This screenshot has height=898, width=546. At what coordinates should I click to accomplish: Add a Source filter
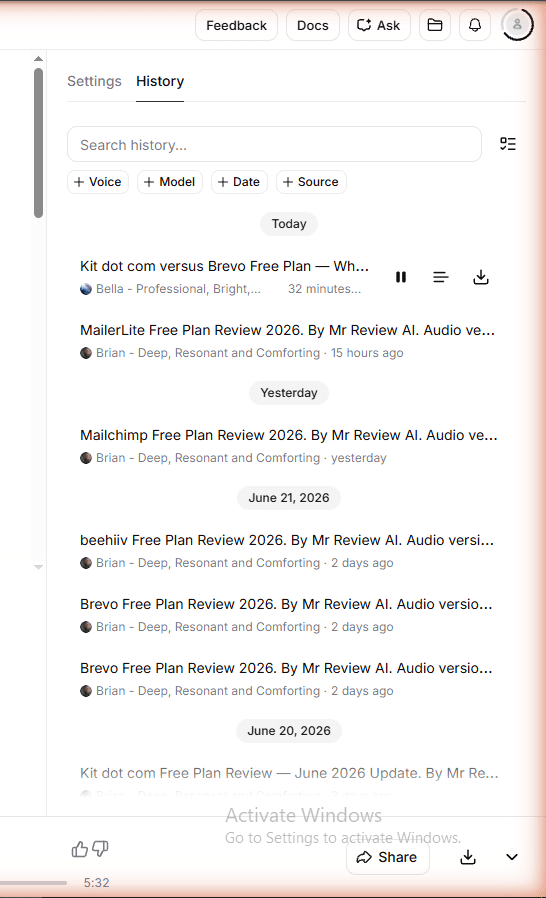[311, 182]
